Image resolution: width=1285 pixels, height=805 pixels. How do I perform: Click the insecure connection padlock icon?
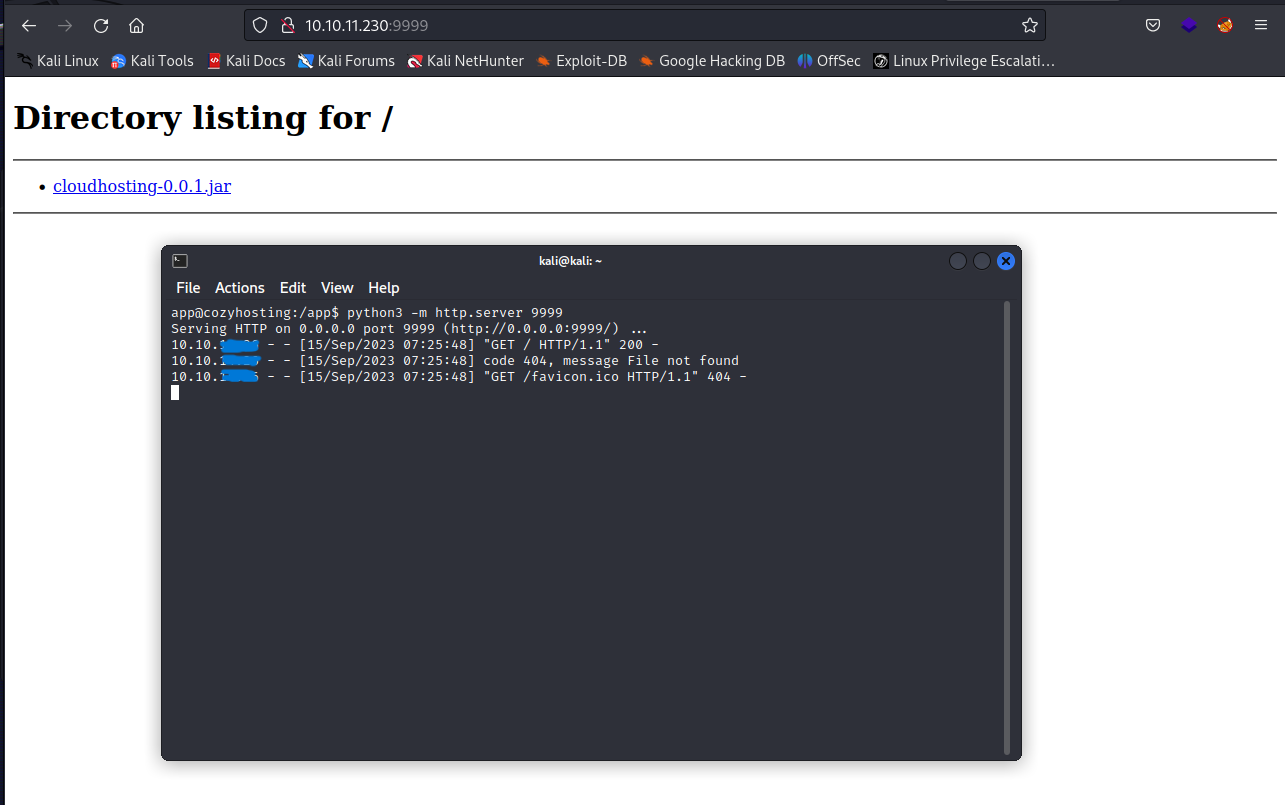(287, 25)
